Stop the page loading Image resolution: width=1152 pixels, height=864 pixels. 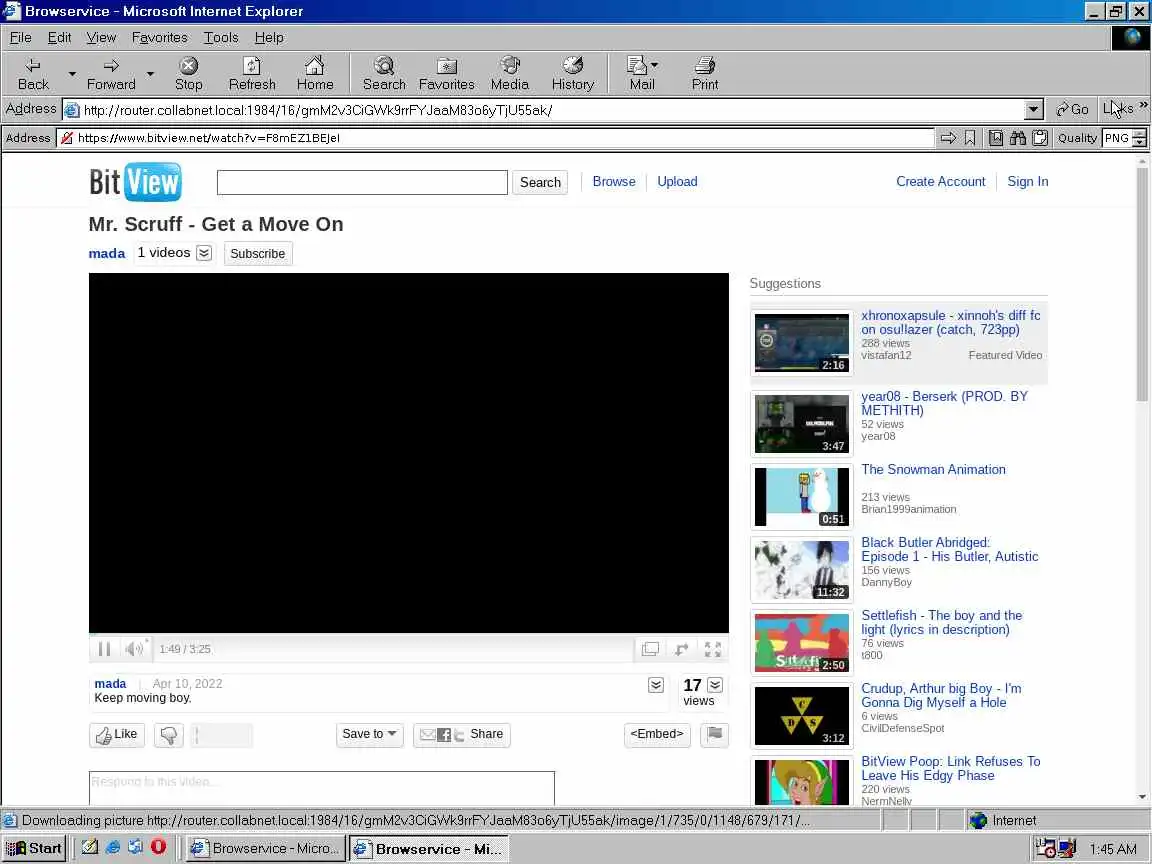(x=189, y=74)
